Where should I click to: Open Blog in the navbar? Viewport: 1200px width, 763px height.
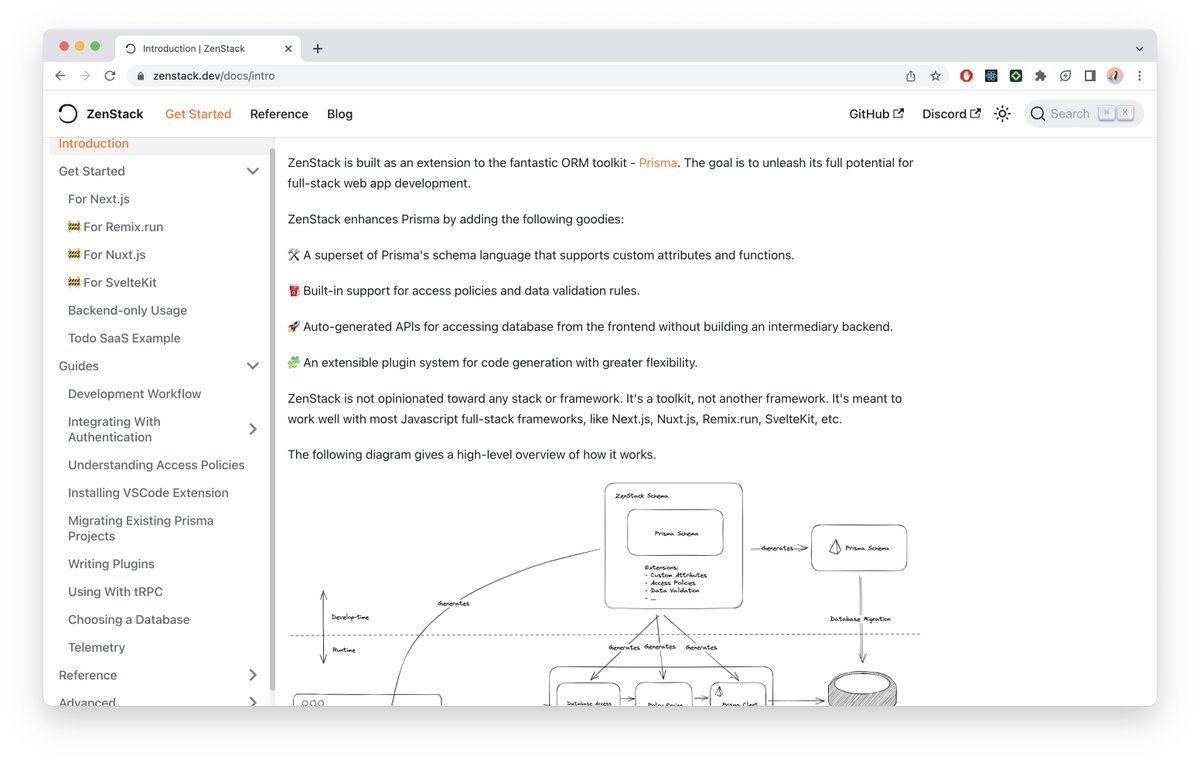pyautogui.click(x=340, y=114)
